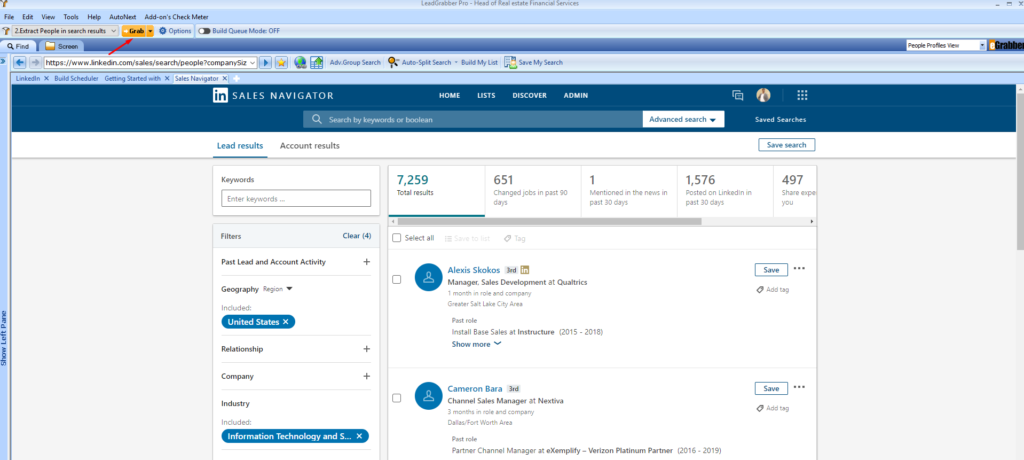Viewport: 1024px width, 460px height.
Task: Switch to the Find tab
Action: click(18, 46)
